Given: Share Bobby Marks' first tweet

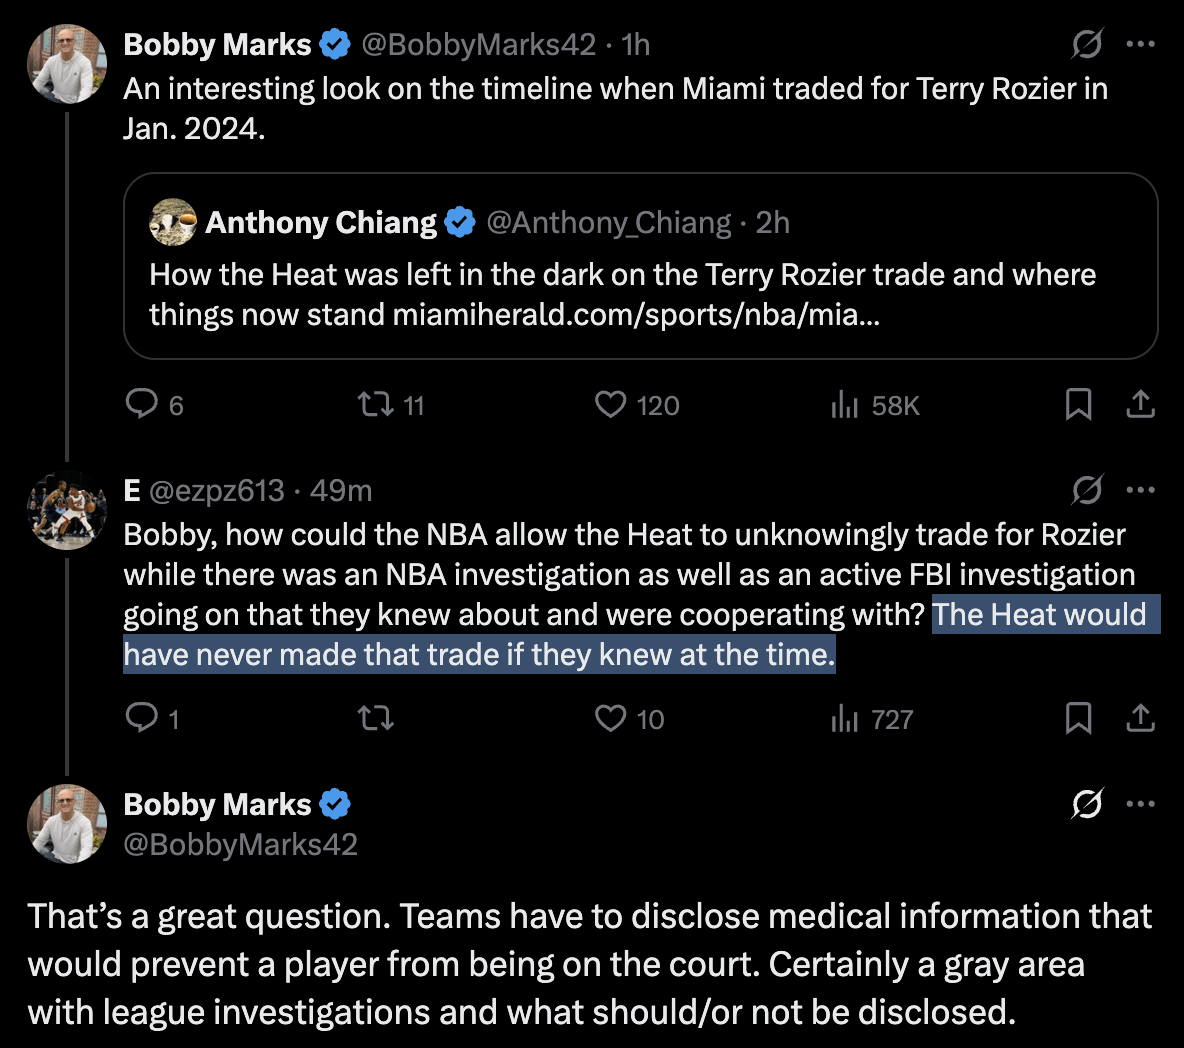Looking at the screenshot, I should point(1140,404).
